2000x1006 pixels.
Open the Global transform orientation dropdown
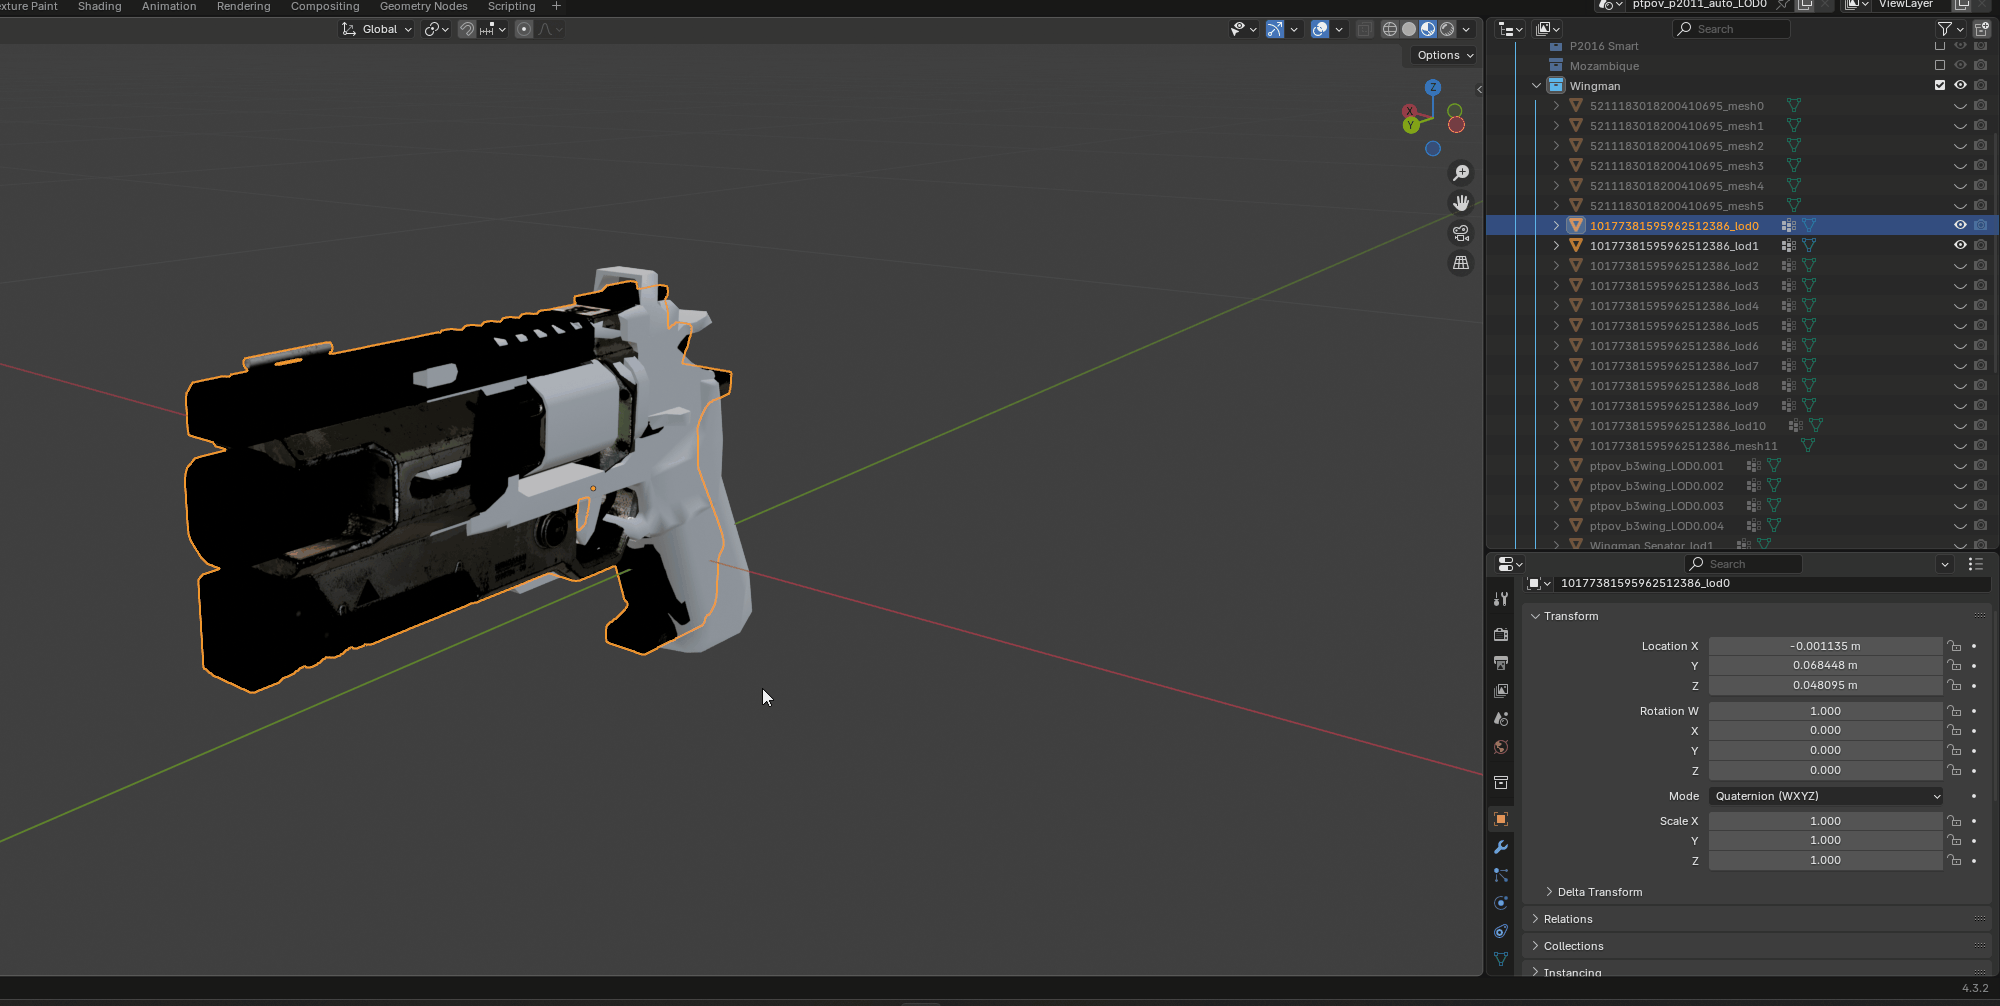pos(377,29)
